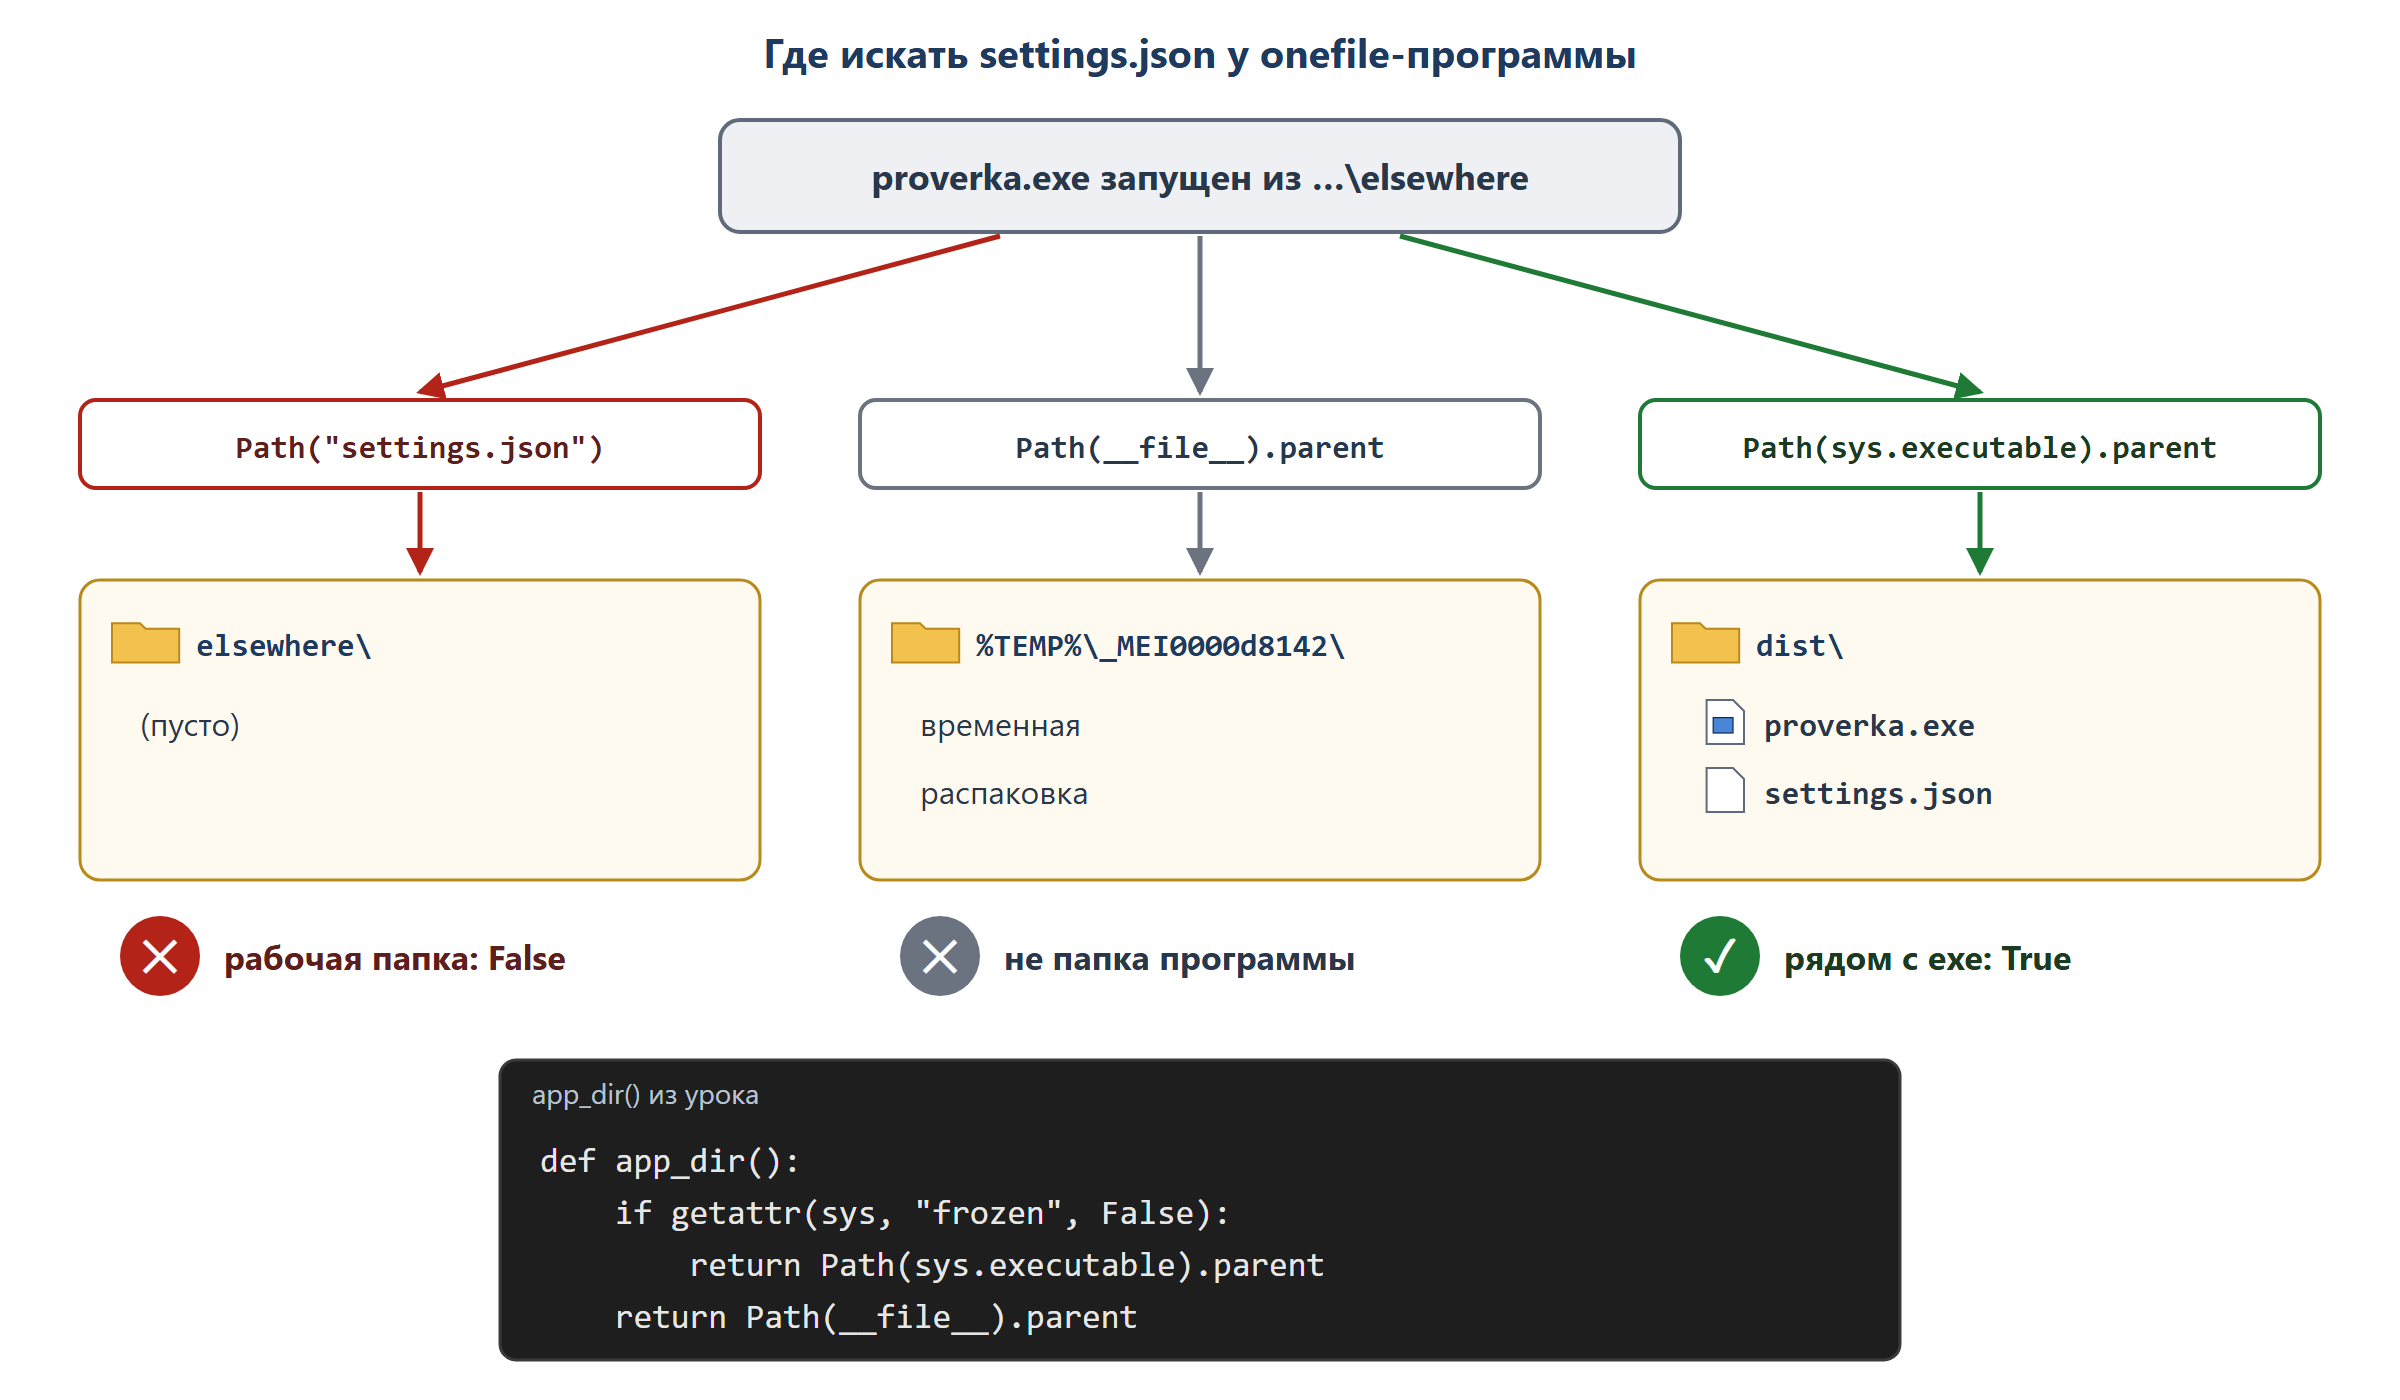Click the text рабочая папка: False

click(394, 959)
